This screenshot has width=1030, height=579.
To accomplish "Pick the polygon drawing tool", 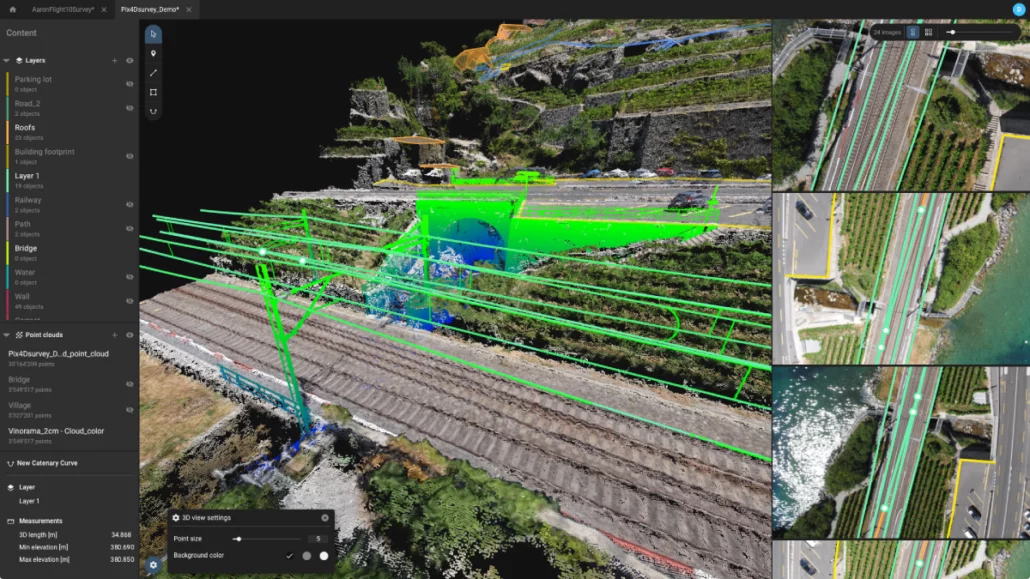I will pyautogui.click(x=153, y=92).
